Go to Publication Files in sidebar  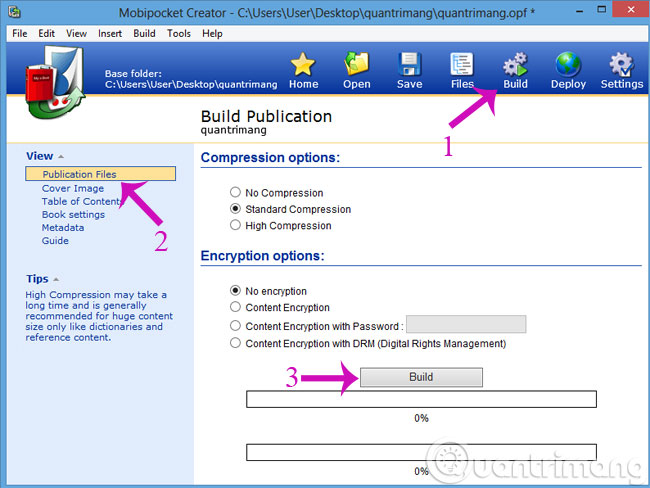(100, 174)
